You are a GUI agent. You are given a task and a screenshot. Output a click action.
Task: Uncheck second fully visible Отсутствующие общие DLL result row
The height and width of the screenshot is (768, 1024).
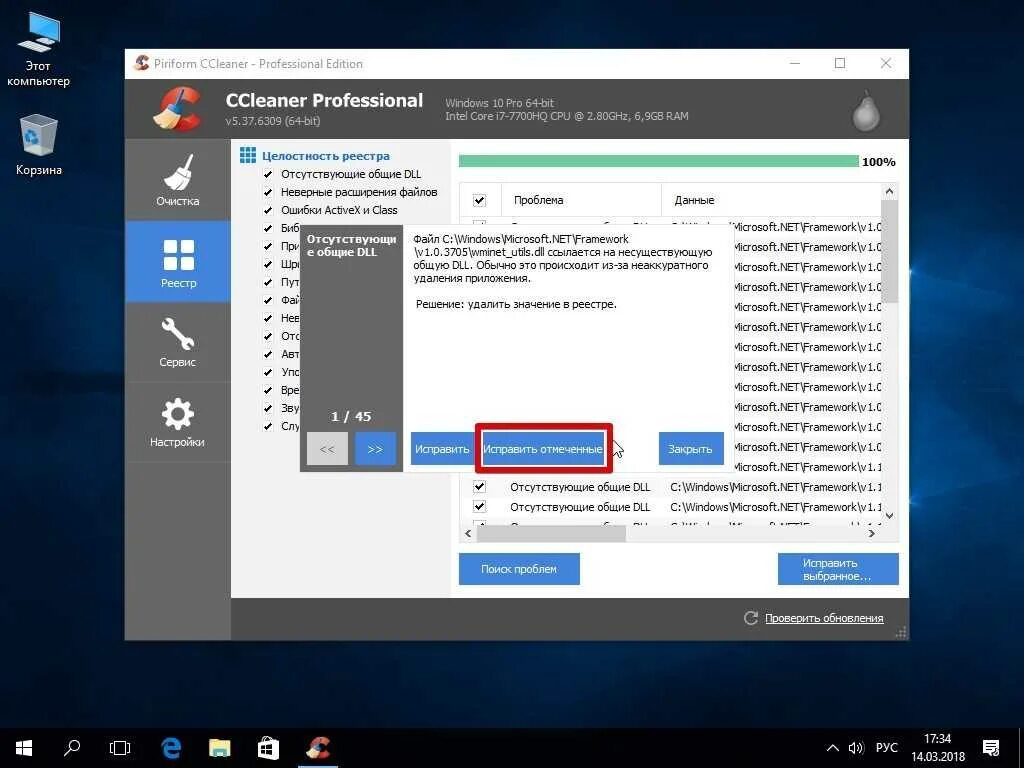coord(479,507)
